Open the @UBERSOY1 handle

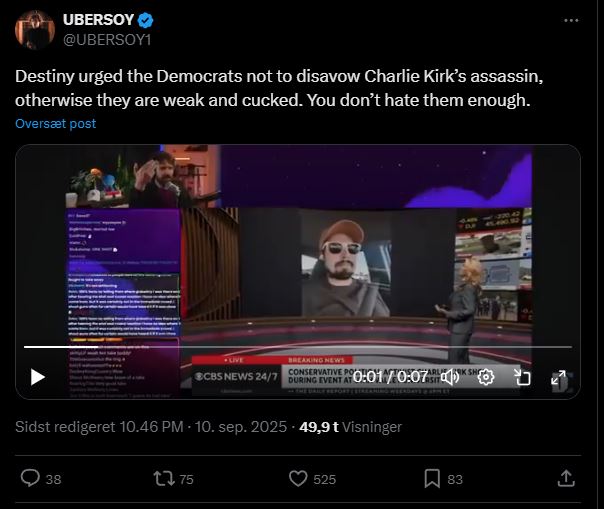[107, 40]
